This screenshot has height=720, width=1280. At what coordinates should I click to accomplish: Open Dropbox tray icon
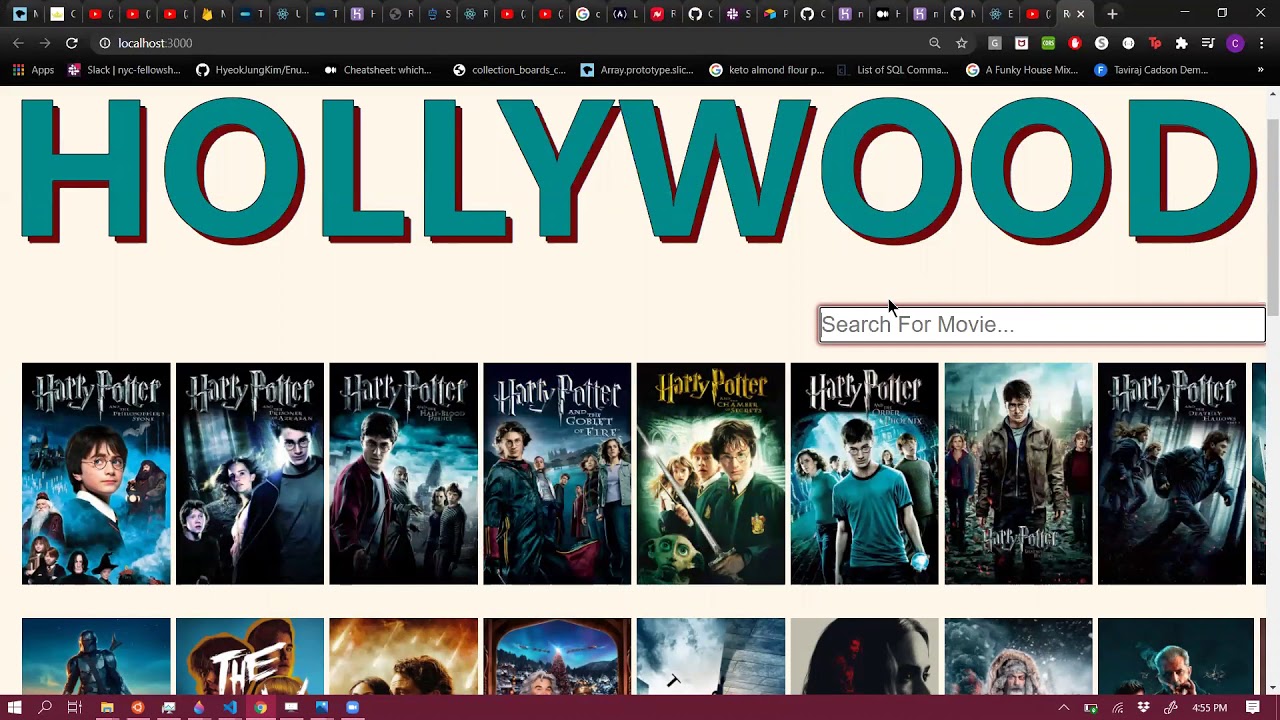coord(1144,708)
